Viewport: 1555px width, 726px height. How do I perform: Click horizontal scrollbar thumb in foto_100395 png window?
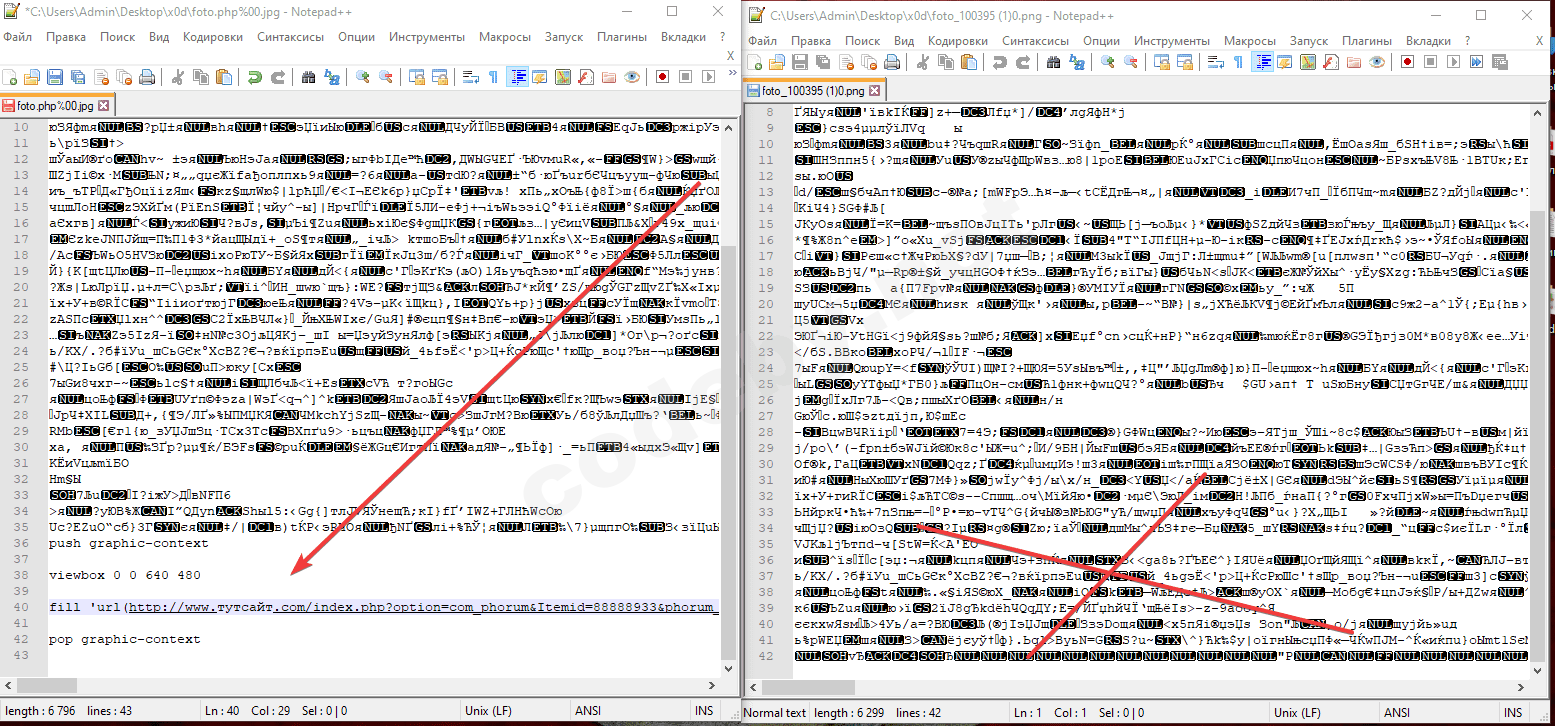808,687
